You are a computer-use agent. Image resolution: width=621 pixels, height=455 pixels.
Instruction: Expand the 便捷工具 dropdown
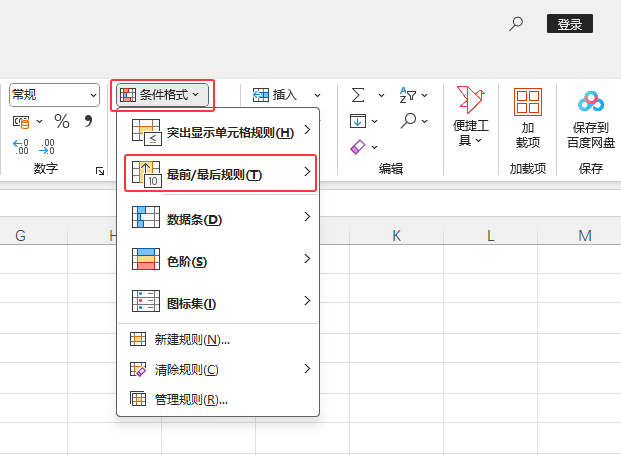pyautogui.click(x=470, y=117)
